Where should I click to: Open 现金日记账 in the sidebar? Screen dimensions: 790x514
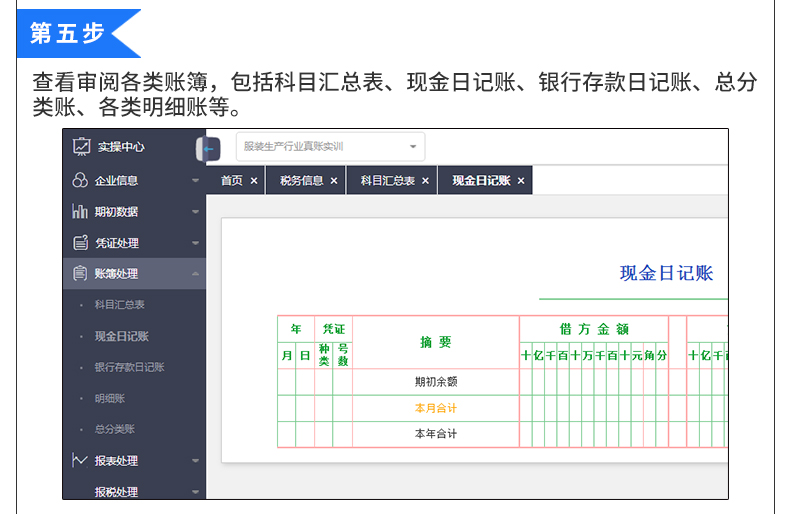click(121, 336)
